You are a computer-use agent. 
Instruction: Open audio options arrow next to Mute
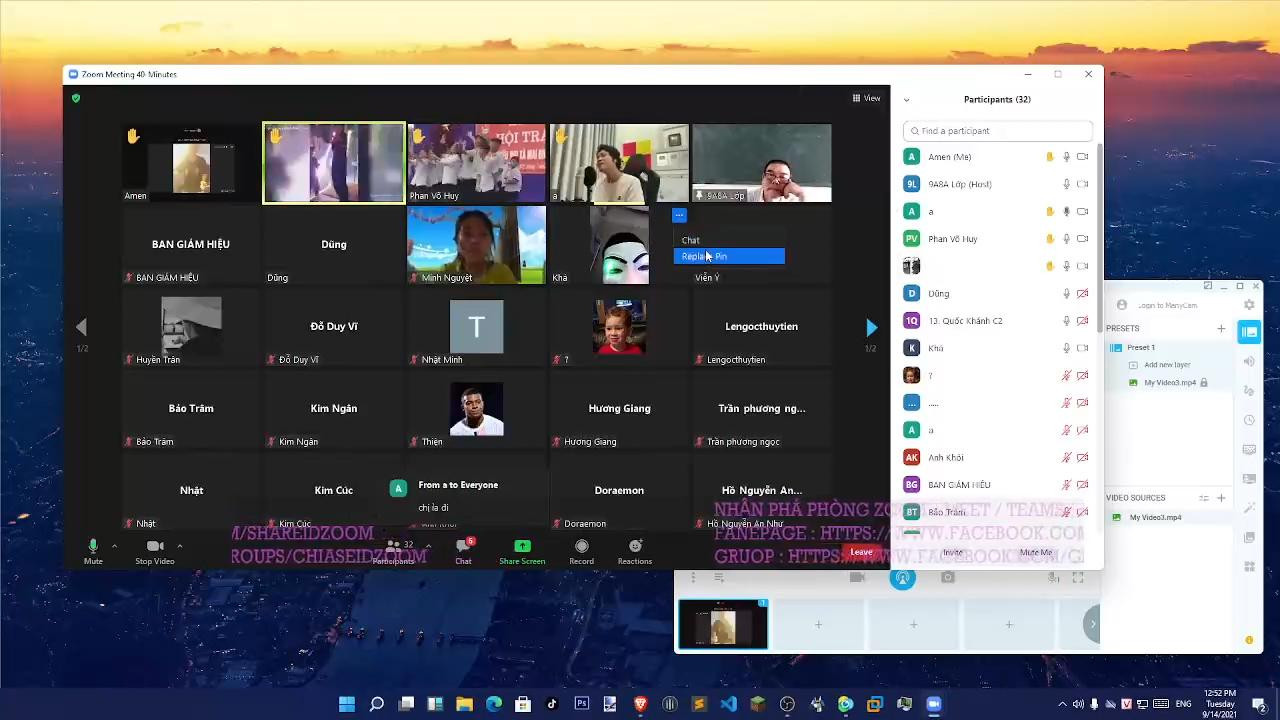pos(113,547)
